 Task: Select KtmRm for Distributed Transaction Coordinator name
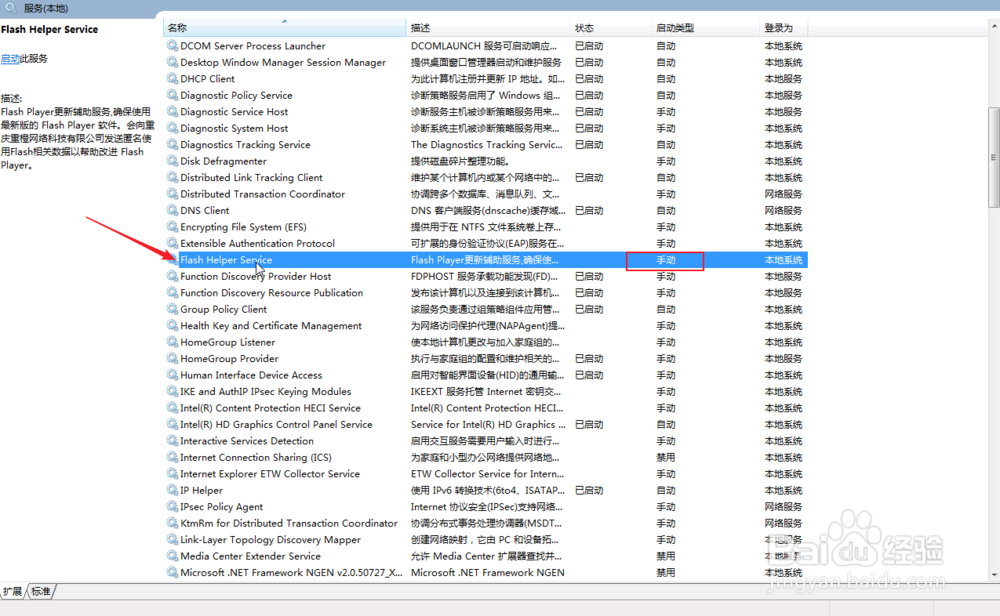click(x=289, y=524)
